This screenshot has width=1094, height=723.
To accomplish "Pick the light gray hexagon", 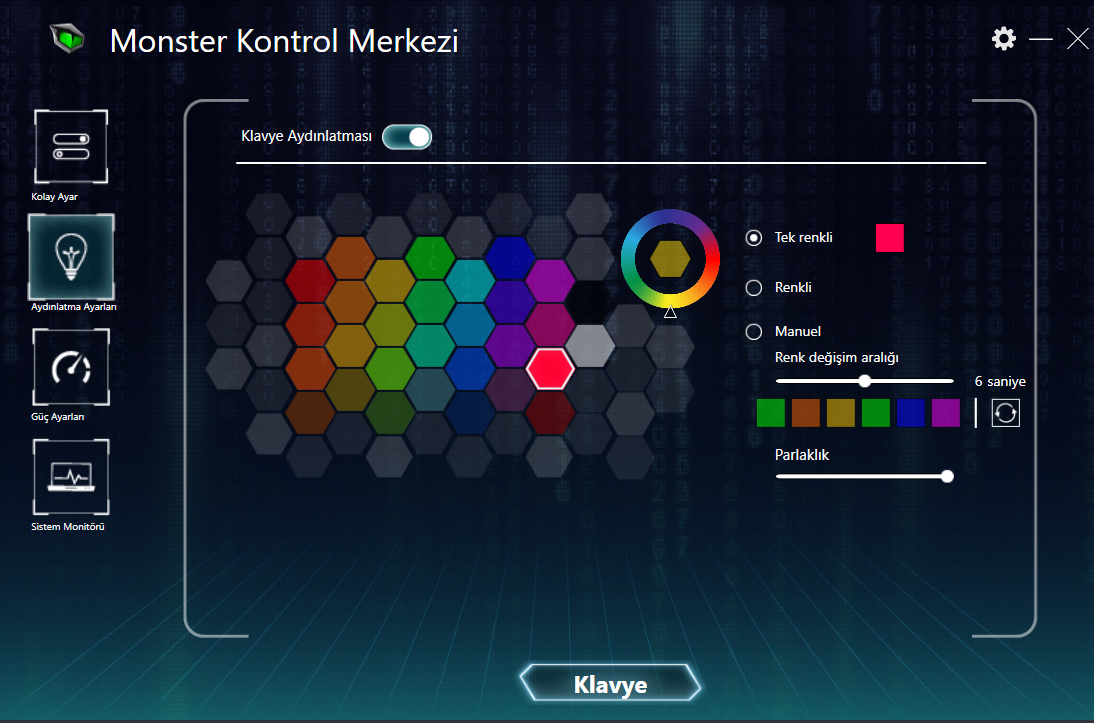I will click(590, 345).
